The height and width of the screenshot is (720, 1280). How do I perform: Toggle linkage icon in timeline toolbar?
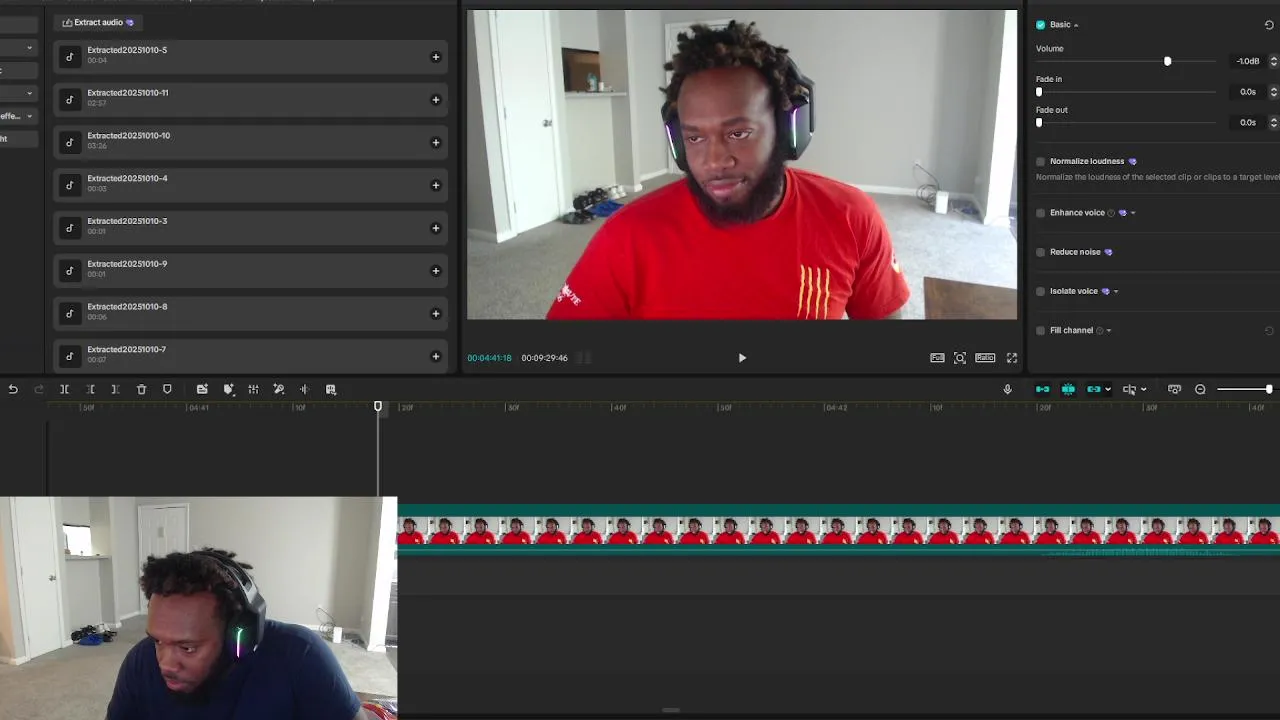1093,389
